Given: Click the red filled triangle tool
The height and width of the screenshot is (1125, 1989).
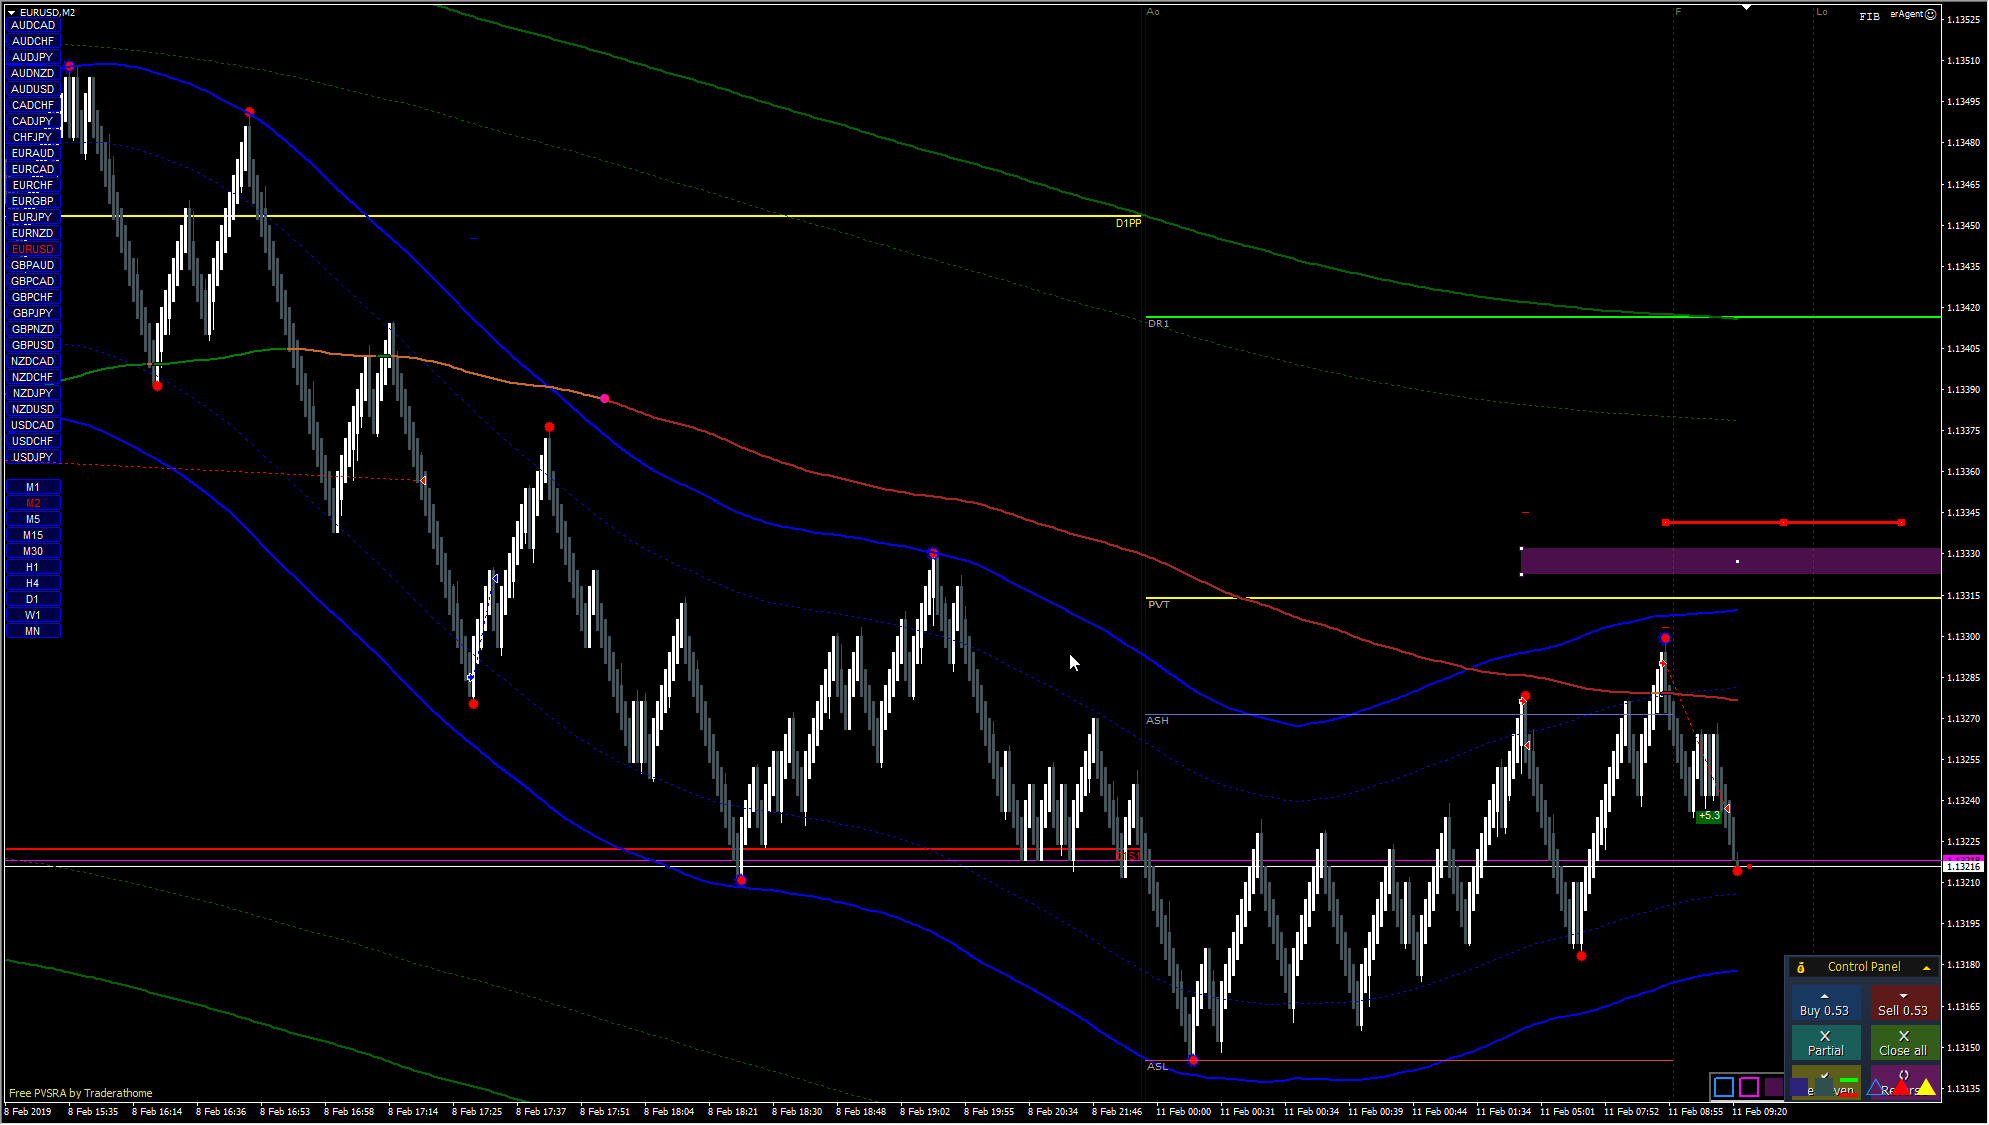Looking at the screenshot, I should click(1901, 1087).
